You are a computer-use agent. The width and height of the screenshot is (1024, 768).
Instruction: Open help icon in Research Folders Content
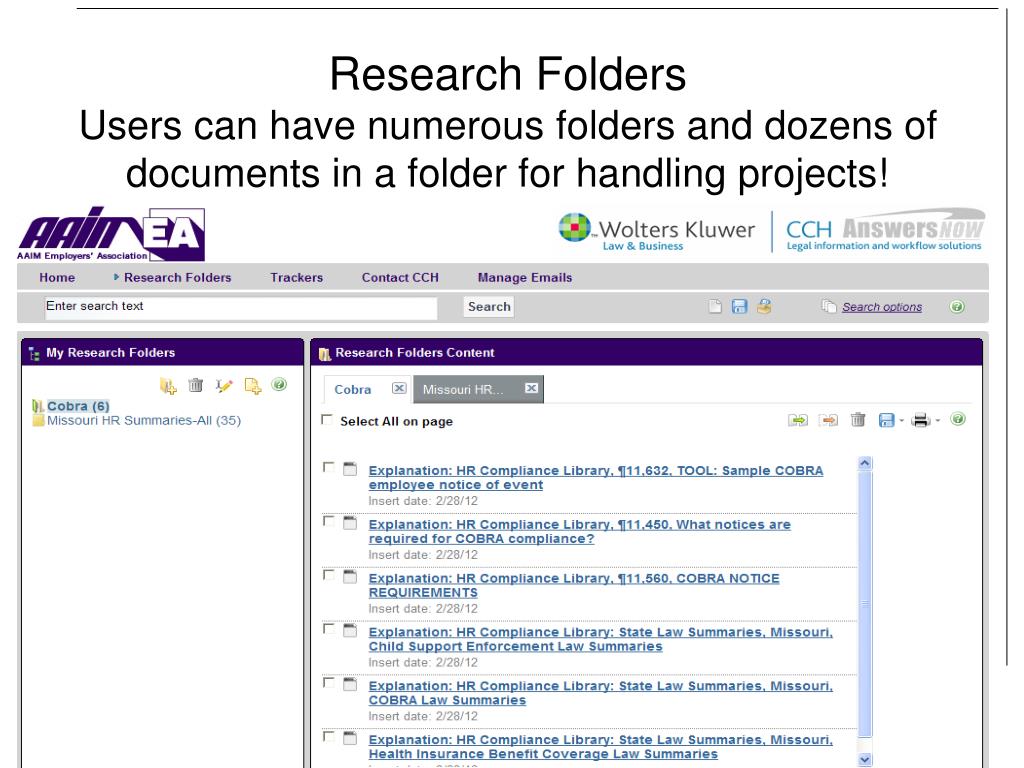957,419
